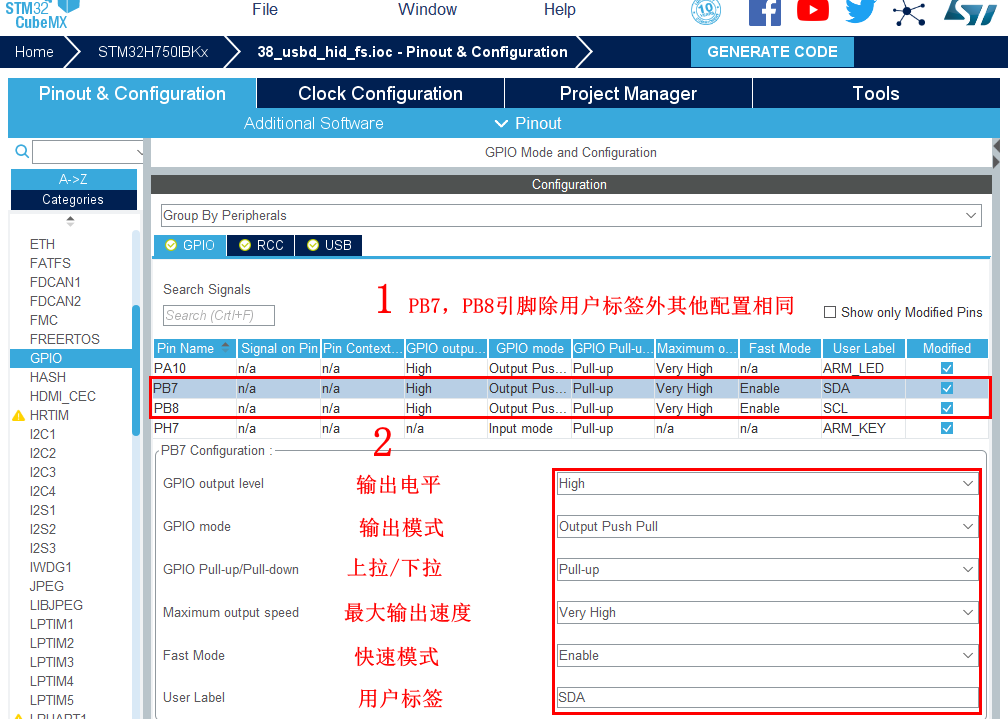The width and height of the screenshot is (1008, 719).
Task: Open the Group By Peripherals dropdown
Action: (x=571, y=216)
